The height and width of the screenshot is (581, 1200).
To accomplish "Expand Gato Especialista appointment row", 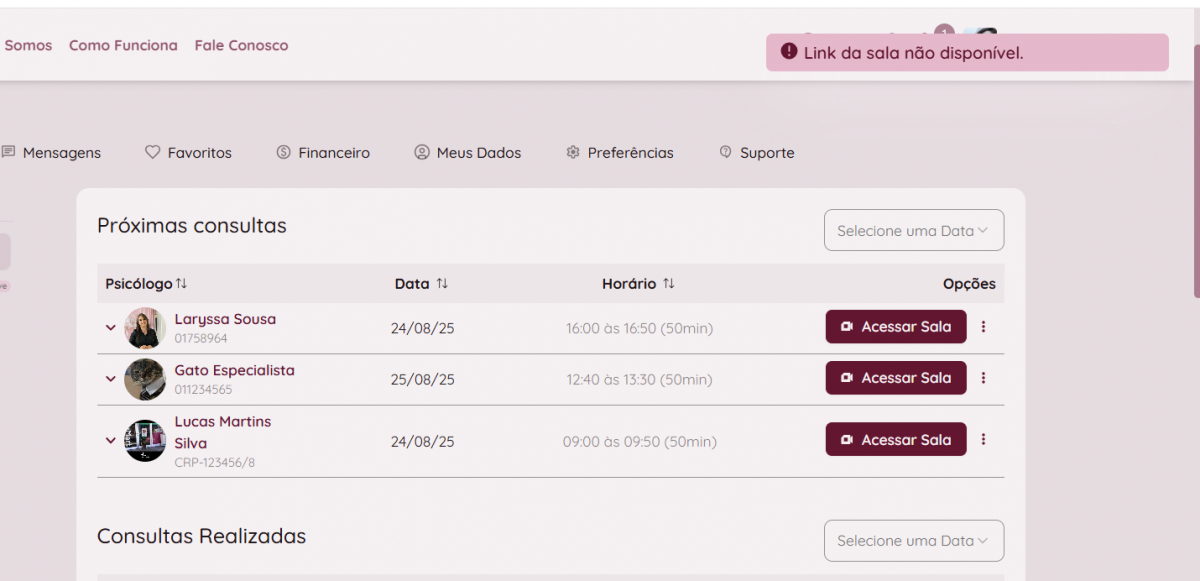I will [x=111, y=379].
